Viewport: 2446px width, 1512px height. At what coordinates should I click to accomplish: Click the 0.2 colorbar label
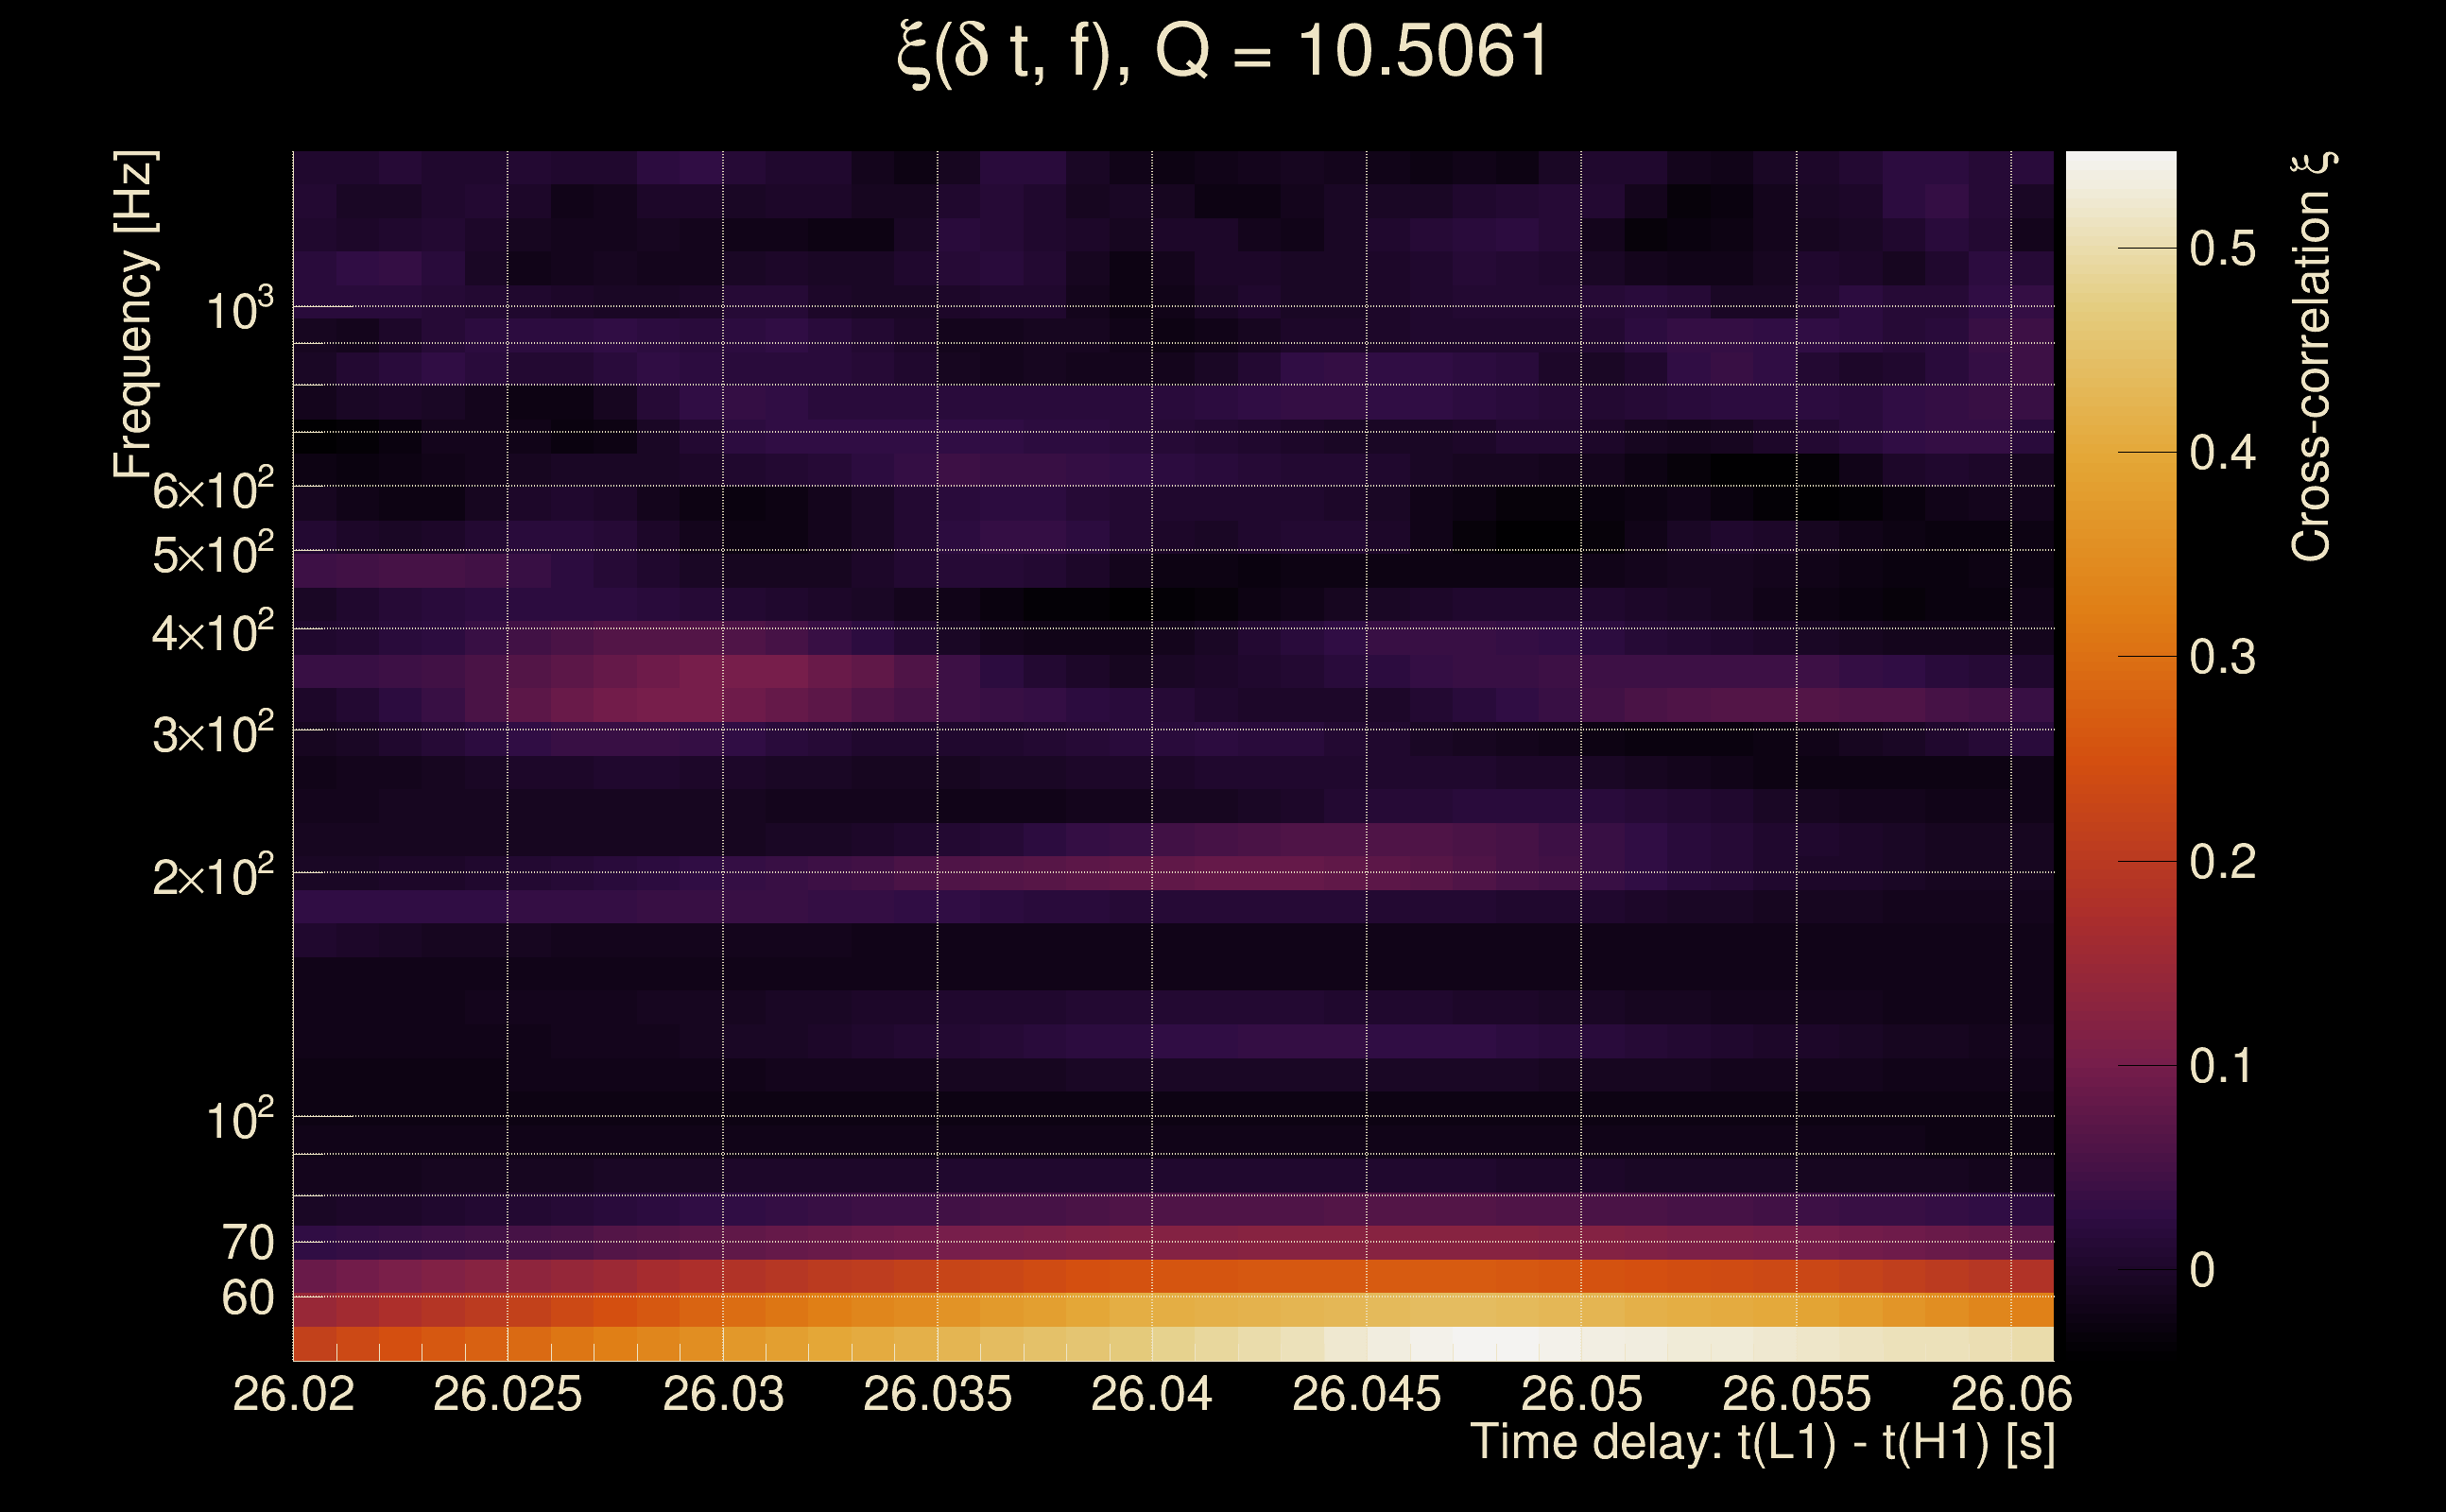click(2222, 862)
